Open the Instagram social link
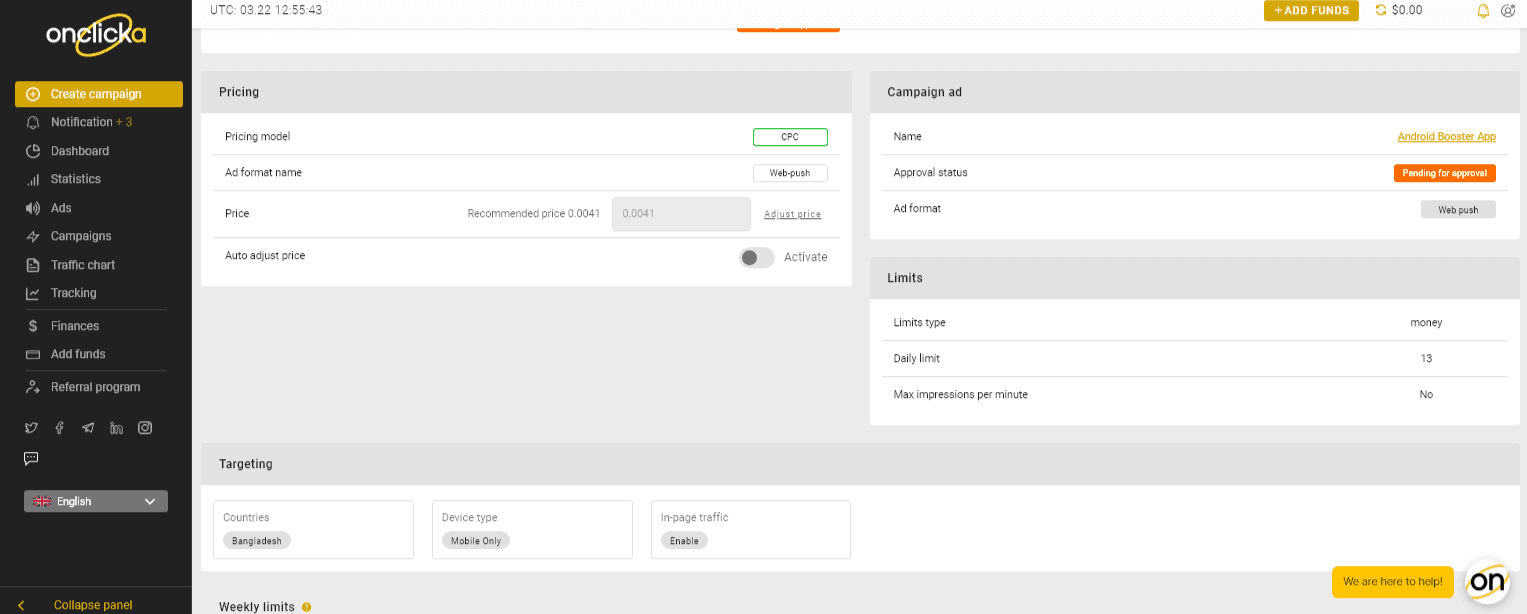1527x614 pixels. [145, 428]
